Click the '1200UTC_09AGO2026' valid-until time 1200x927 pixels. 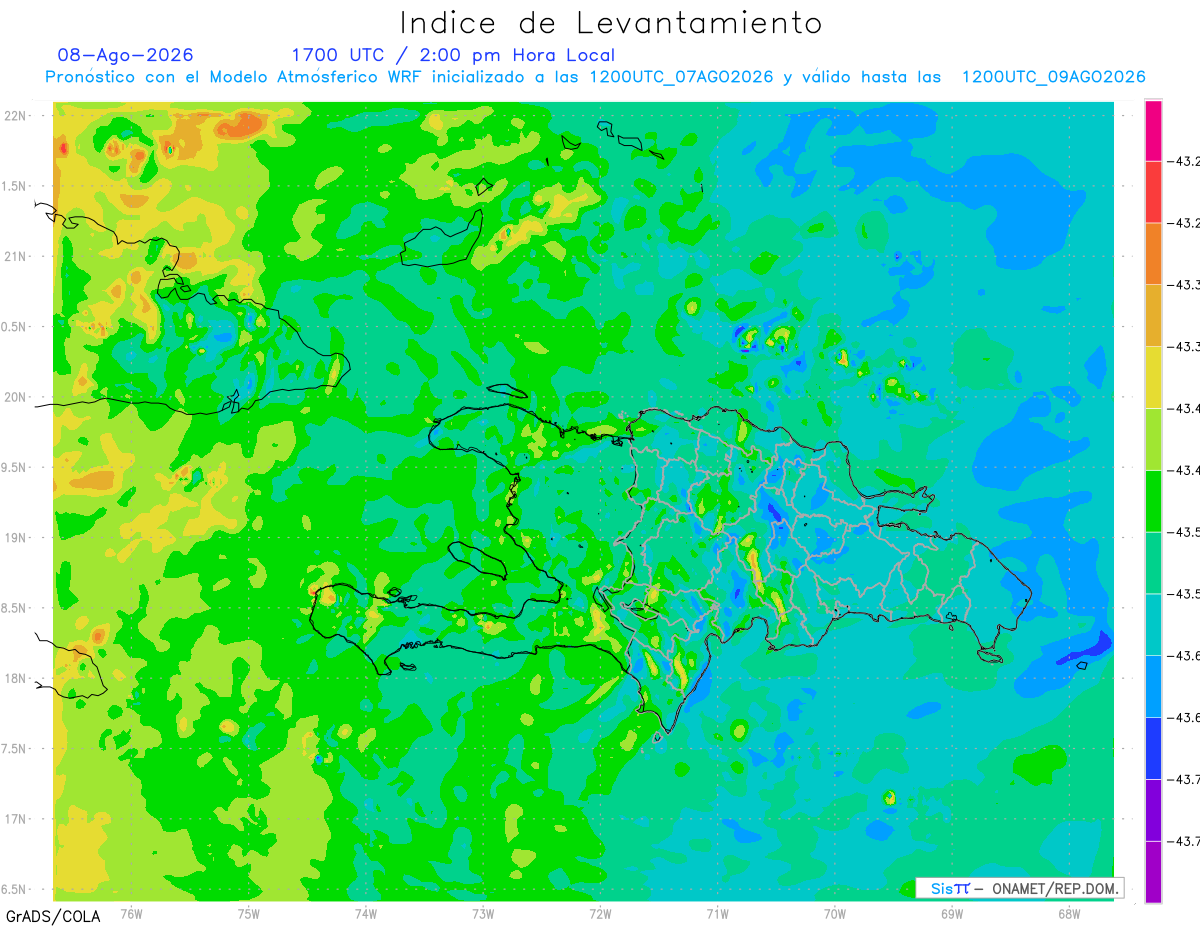tap(1053, 77)
